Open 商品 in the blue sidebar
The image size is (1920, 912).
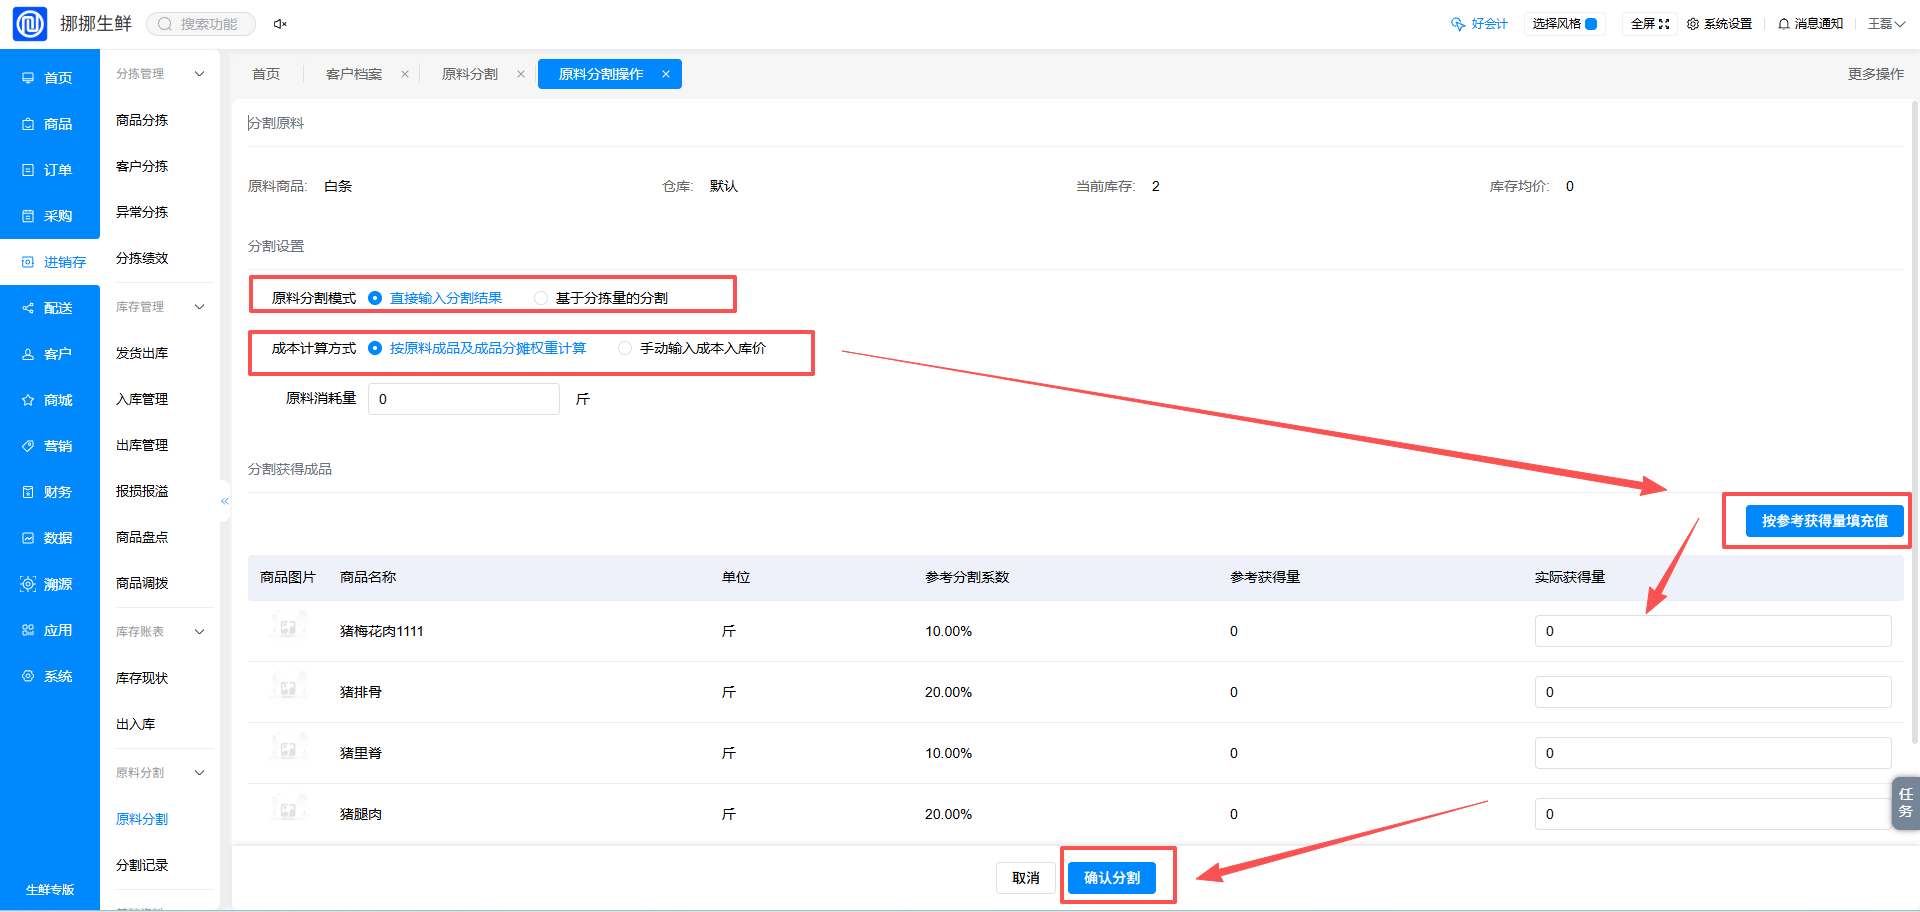tap(49, 124)
